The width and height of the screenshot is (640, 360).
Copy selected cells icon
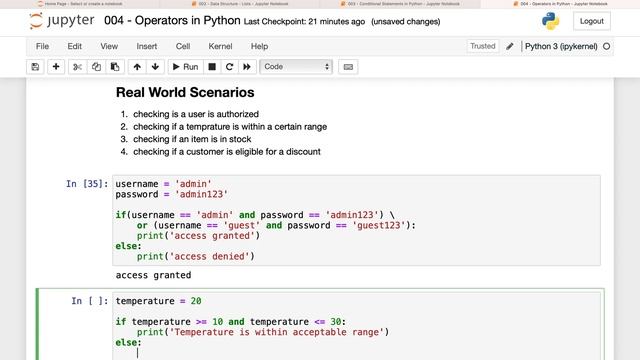click(96, 67)
